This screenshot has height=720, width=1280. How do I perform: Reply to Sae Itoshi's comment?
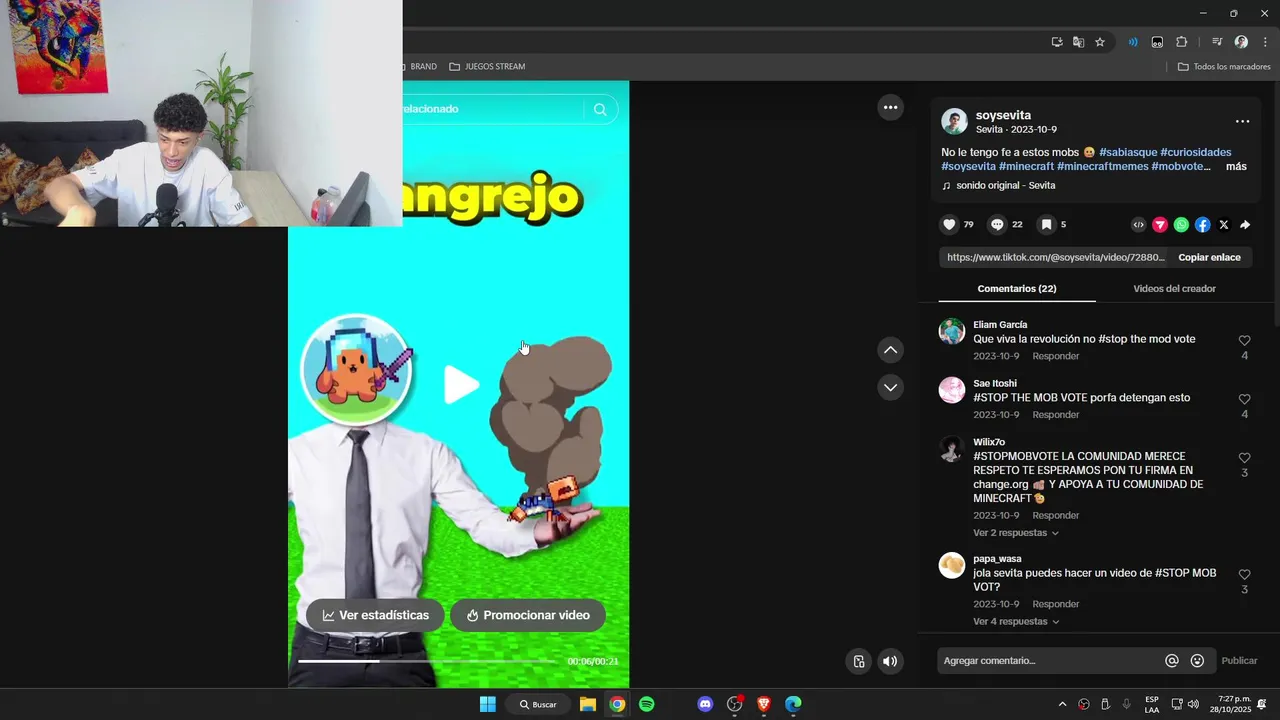point(1055,415)
